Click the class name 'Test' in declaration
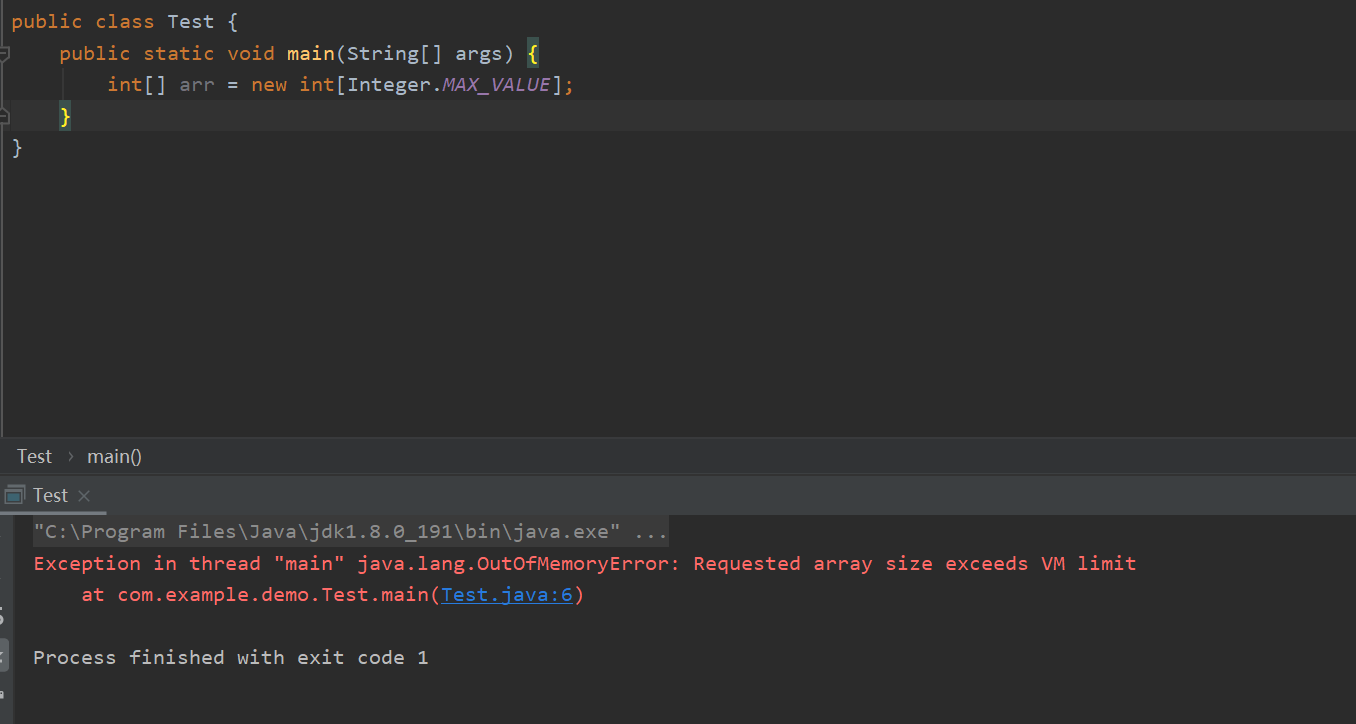This screenshot has height=724, width=1356. point(191,21)
